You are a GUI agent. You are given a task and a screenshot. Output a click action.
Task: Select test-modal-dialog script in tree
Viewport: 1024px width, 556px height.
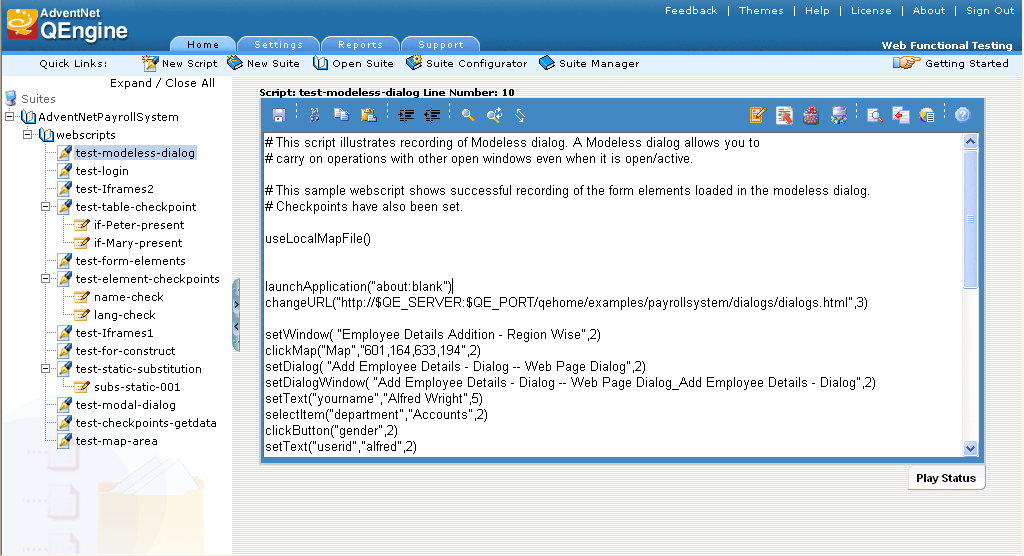point(125,405)
